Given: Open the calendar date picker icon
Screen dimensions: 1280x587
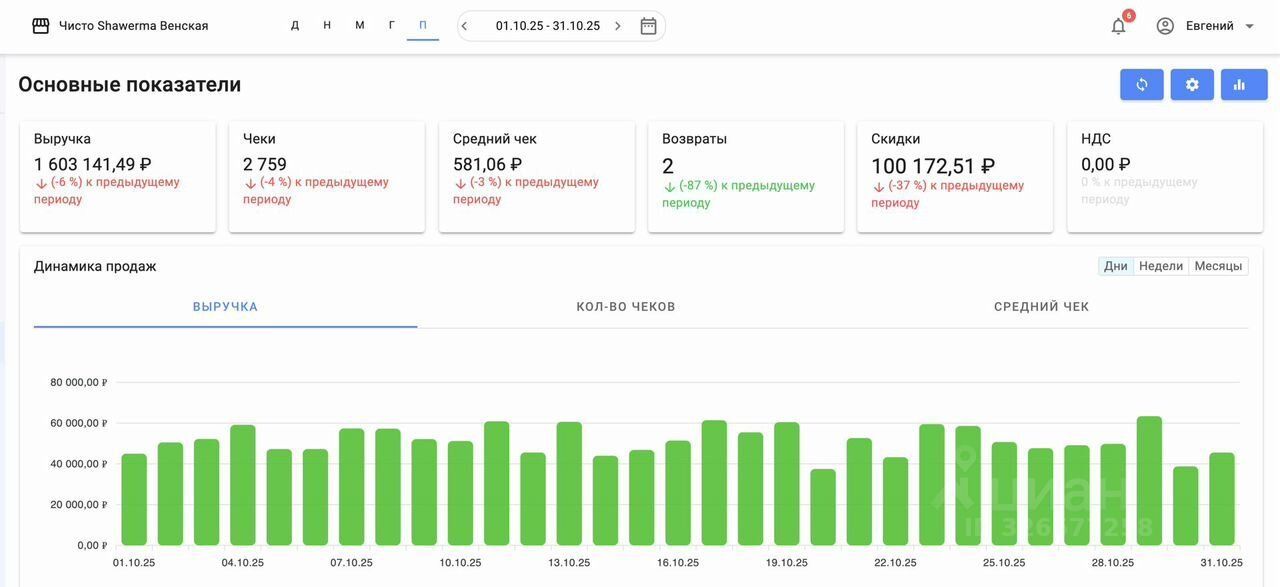Looking at the screenshot, I should coord(648,26).
